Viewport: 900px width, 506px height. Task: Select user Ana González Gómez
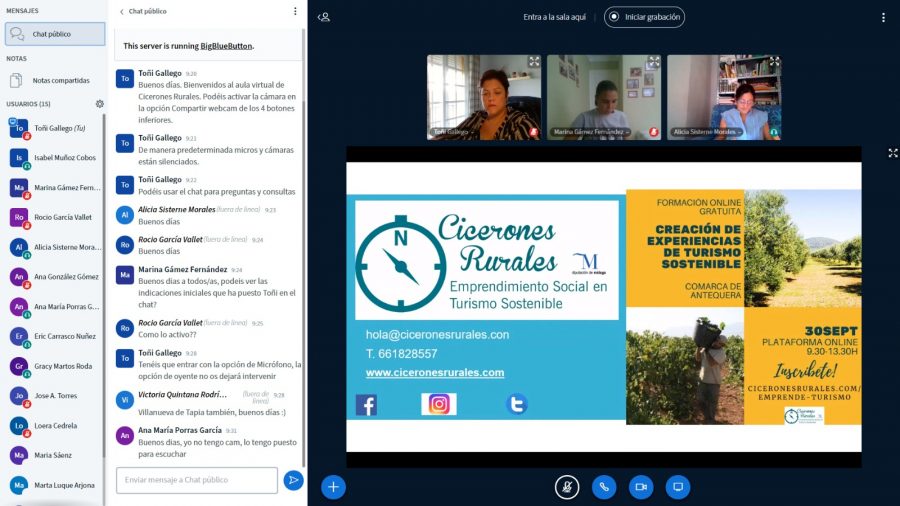point(55,277)
